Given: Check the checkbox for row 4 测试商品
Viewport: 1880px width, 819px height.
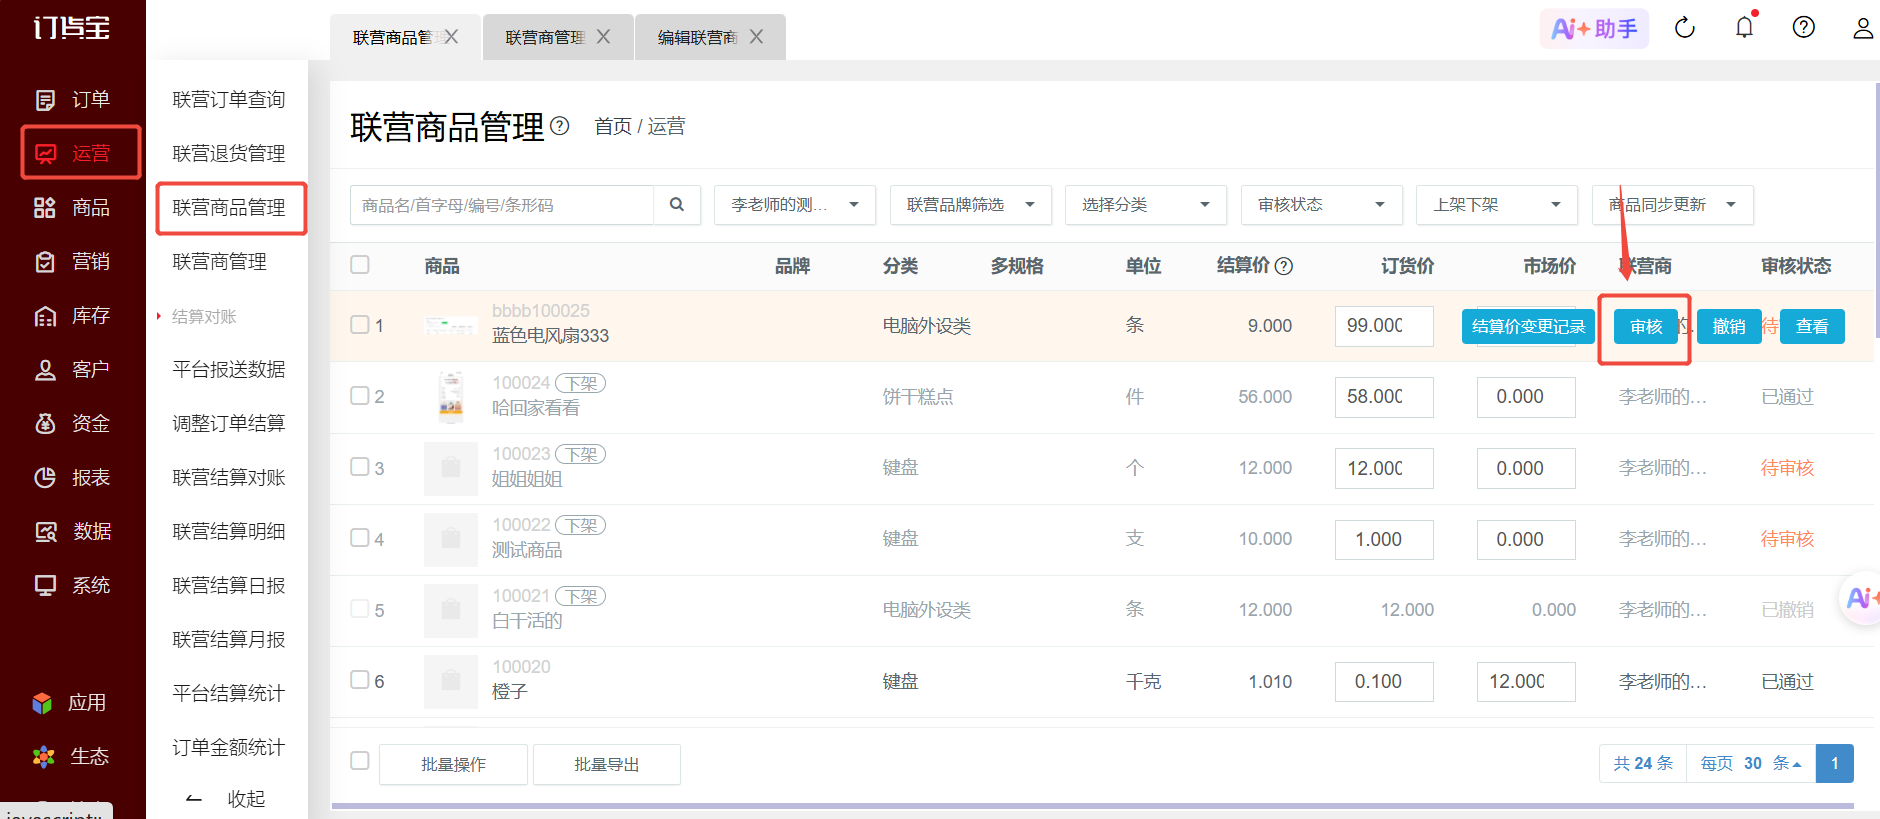Looking at the screenshot, I should (360, 538).
